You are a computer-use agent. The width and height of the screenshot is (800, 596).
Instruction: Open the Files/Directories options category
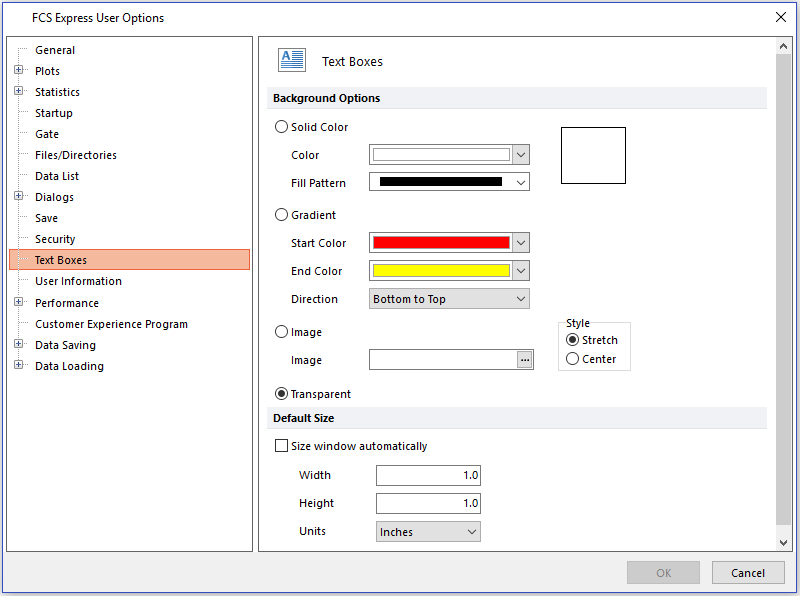point(76,155)
